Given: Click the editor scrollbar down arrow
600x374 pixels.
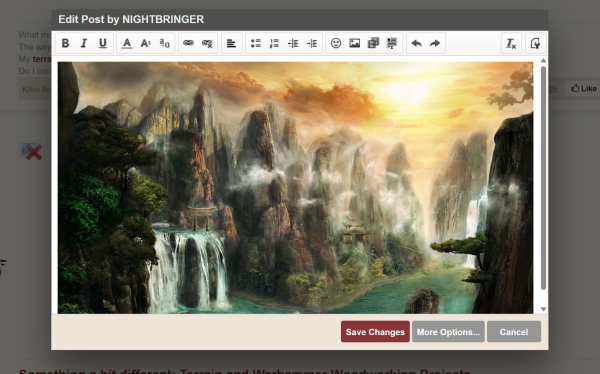Looking at the screenshot, I should [543, 309].
